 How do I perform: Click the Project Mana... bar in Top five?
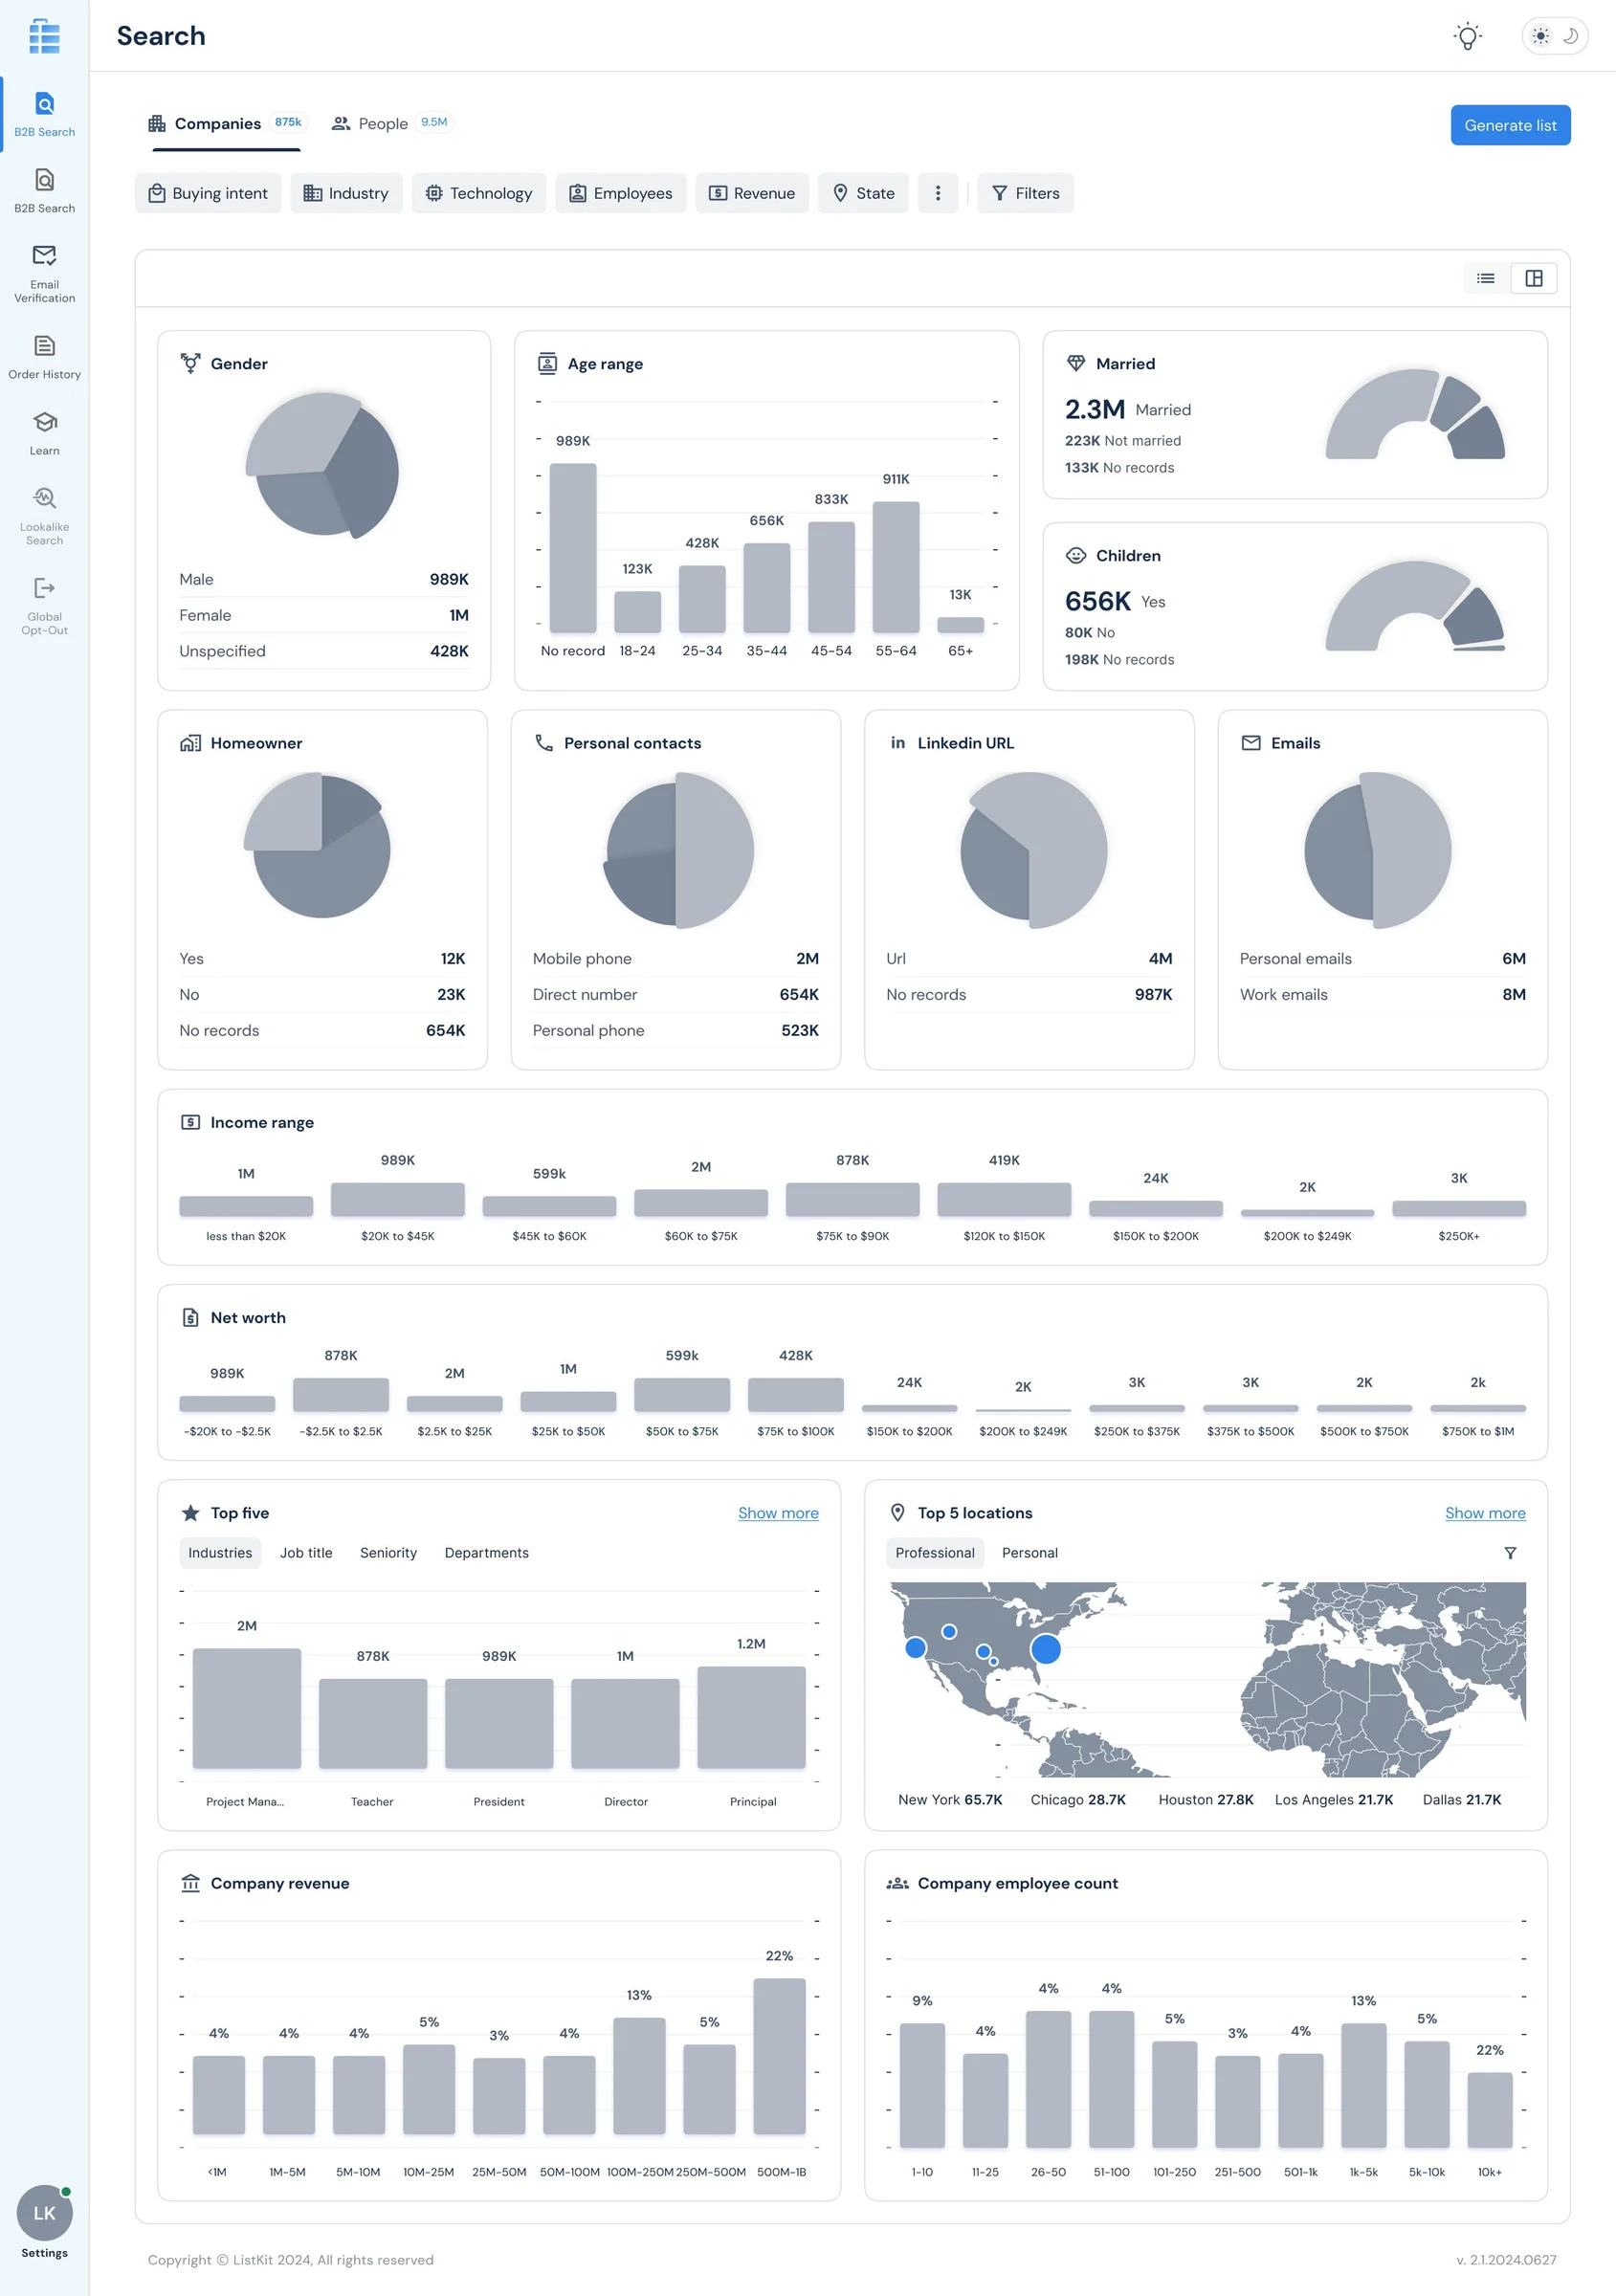(x=246, y=1708)
